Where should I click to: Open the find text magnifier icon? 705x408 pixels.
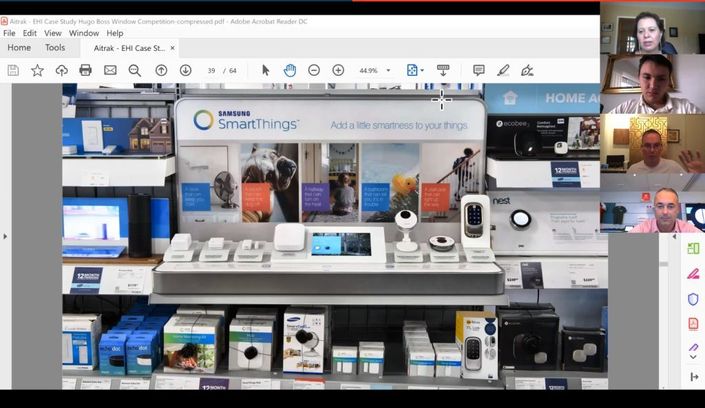click(134, 70)
